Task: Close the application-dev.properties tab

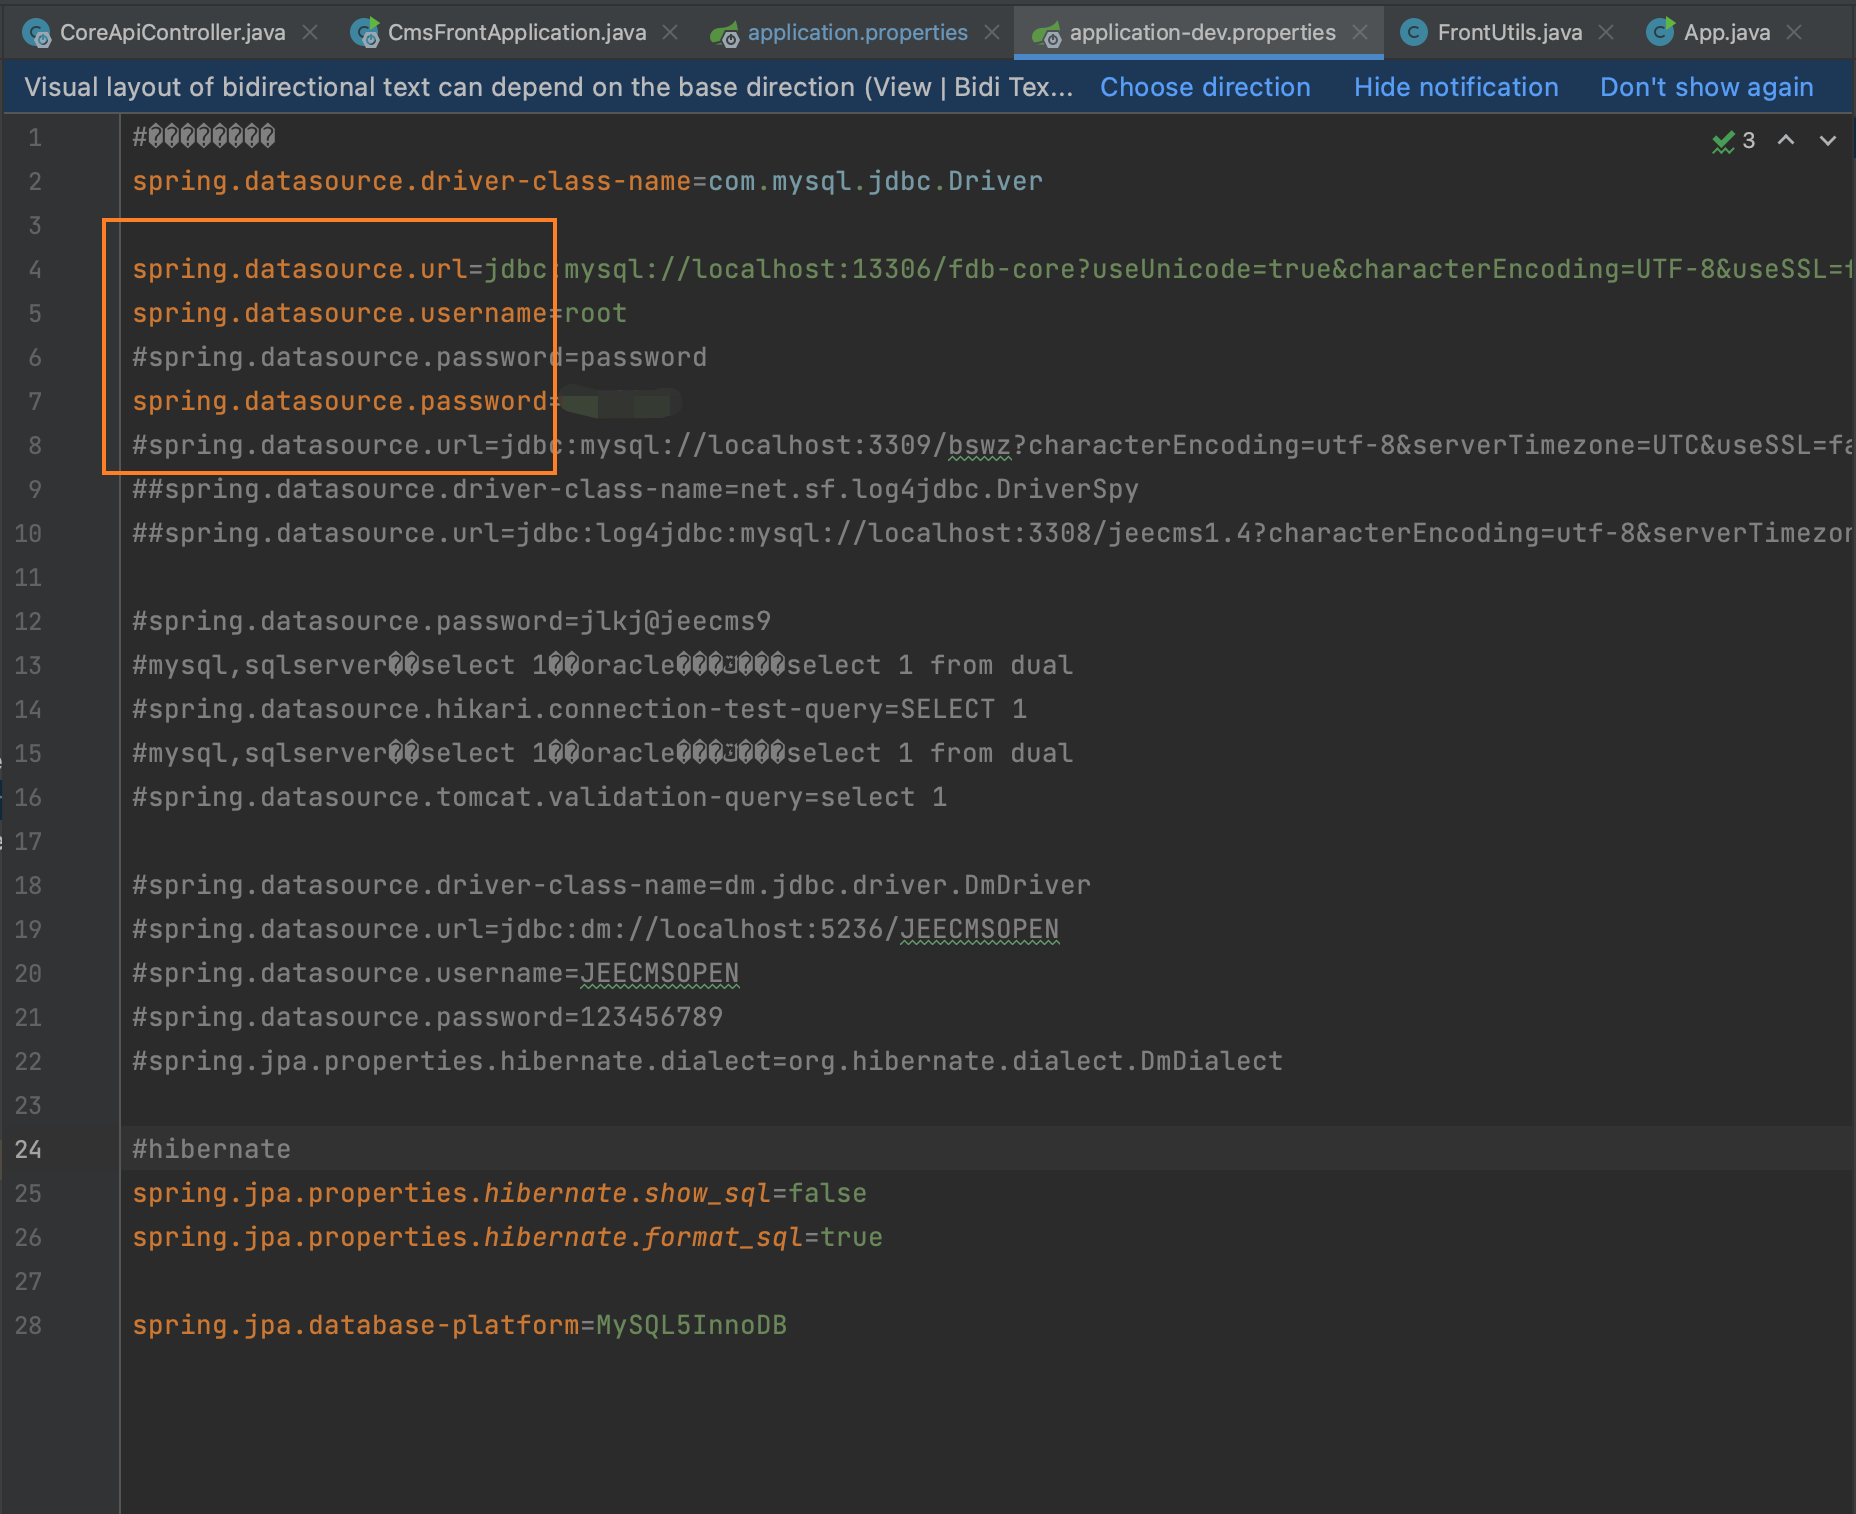Action: 1360,33
